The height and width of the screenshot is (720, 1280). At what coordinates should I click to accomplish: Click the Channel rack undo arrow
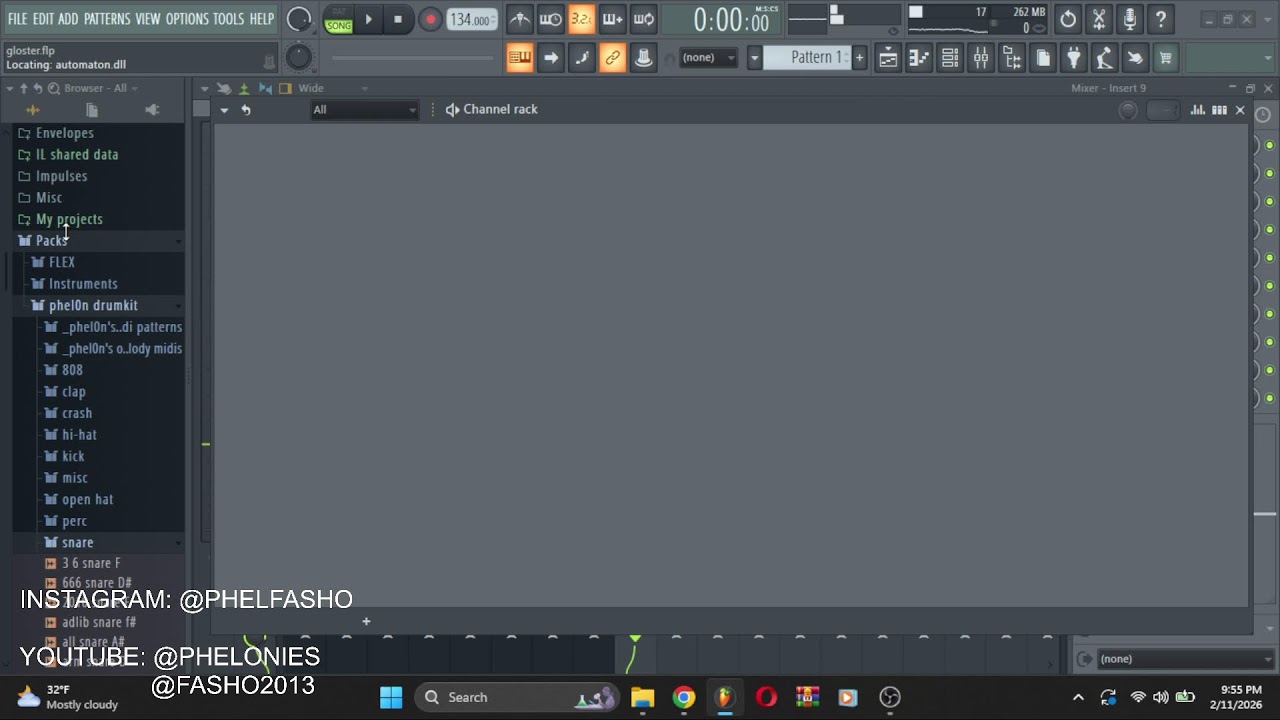click(x=246, y=110)
